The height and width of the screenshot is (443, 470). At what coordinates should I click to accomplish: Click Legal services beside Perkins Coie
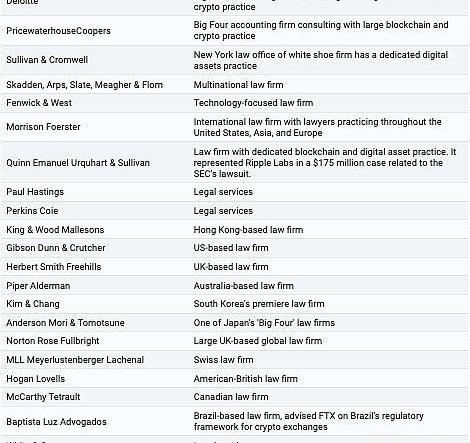pyautogui.click(x=223, y=211)
